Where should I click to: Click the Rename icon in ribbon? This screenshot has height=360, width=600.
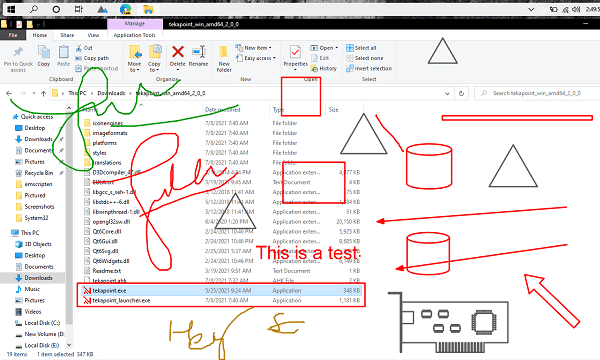(199, 51)
